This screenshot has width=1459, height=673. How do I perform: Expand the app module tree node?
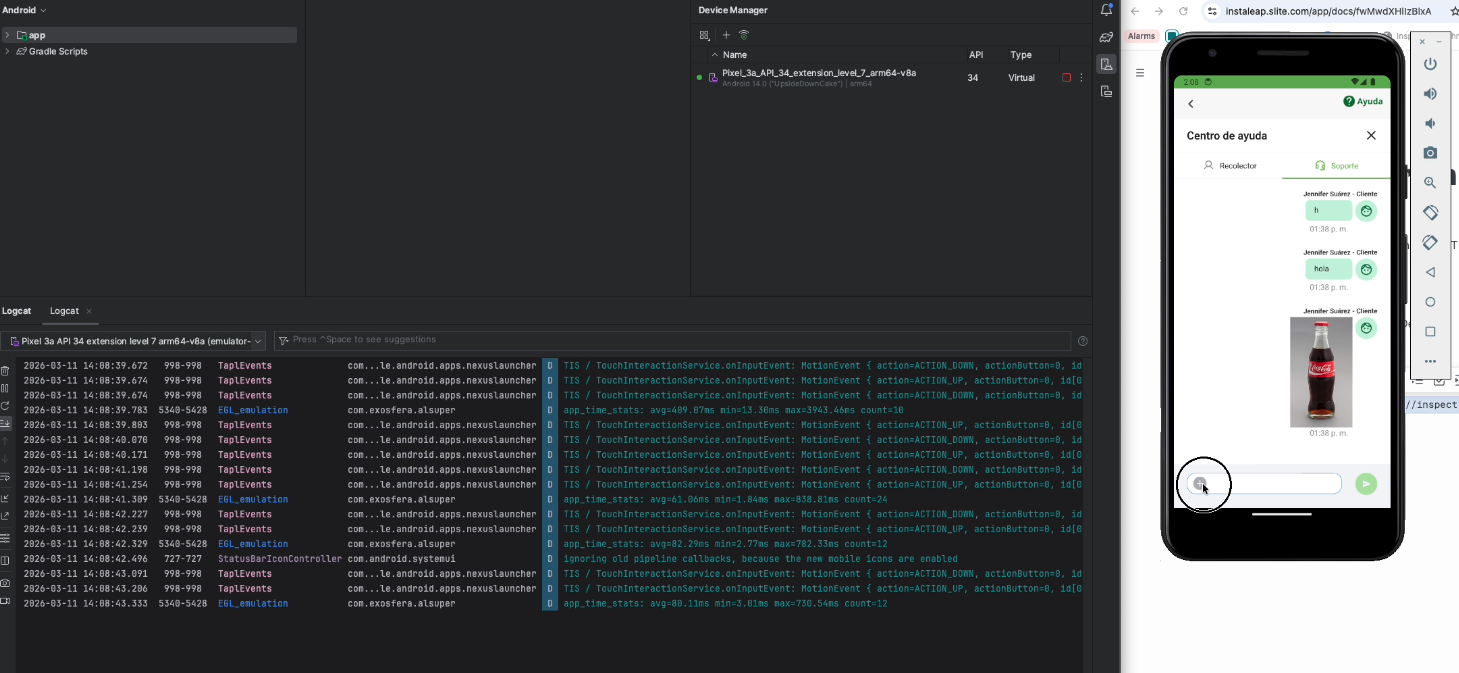coord(7,35)
